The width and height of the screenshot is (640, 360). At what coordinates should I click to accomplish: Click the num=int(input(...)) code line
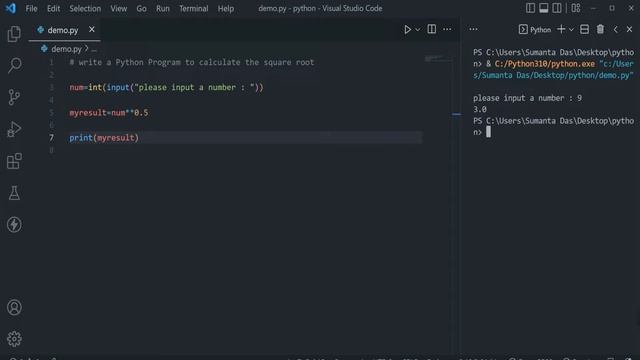point(167,87)
